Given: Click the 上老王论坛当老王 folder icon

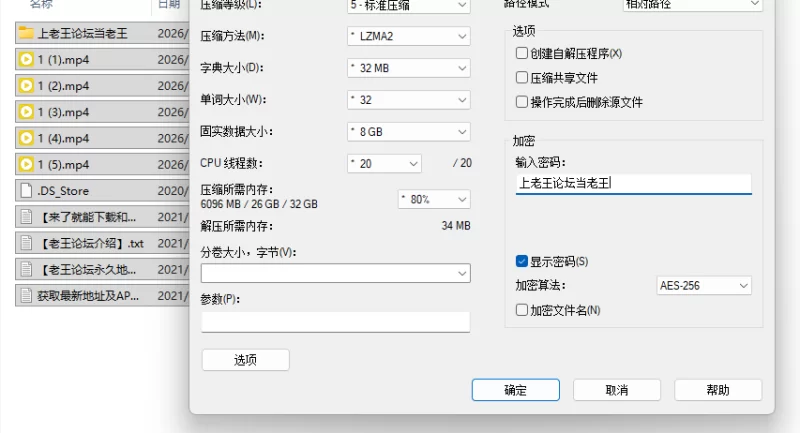Looking at the screenshot, I should pos(26,33).
